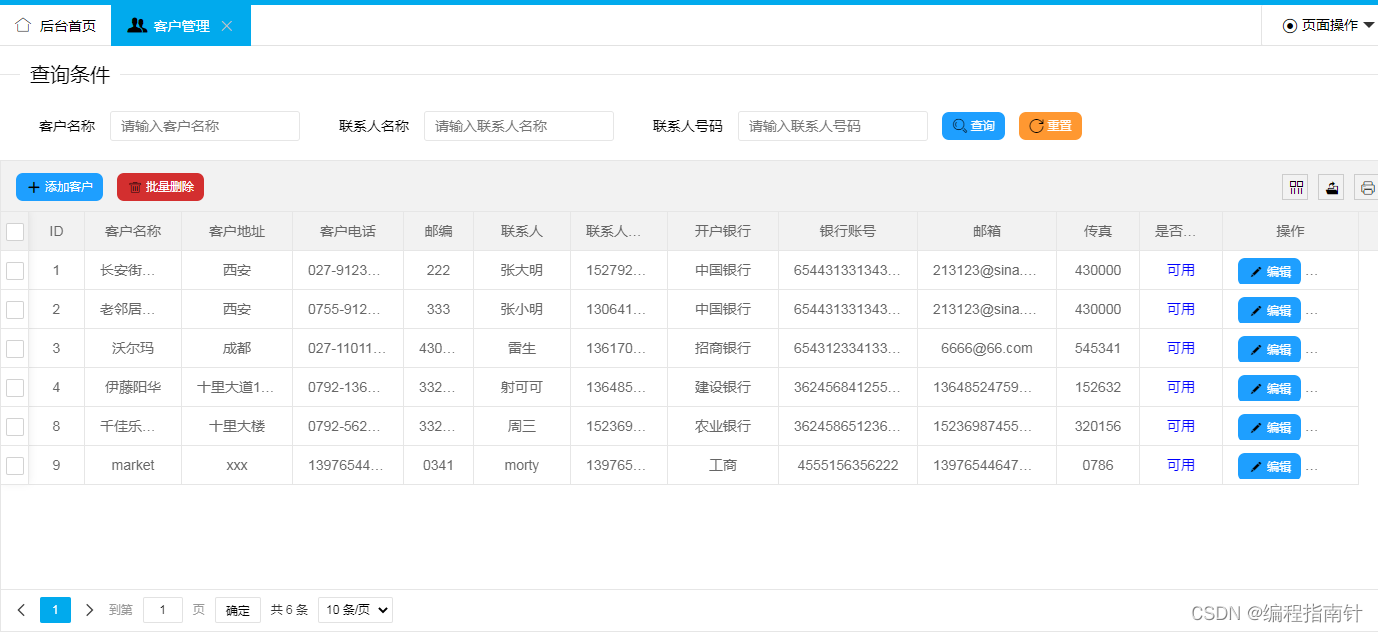Click the print table icon
Viewport: 1378px width, 632px height.
[1366, 187]
